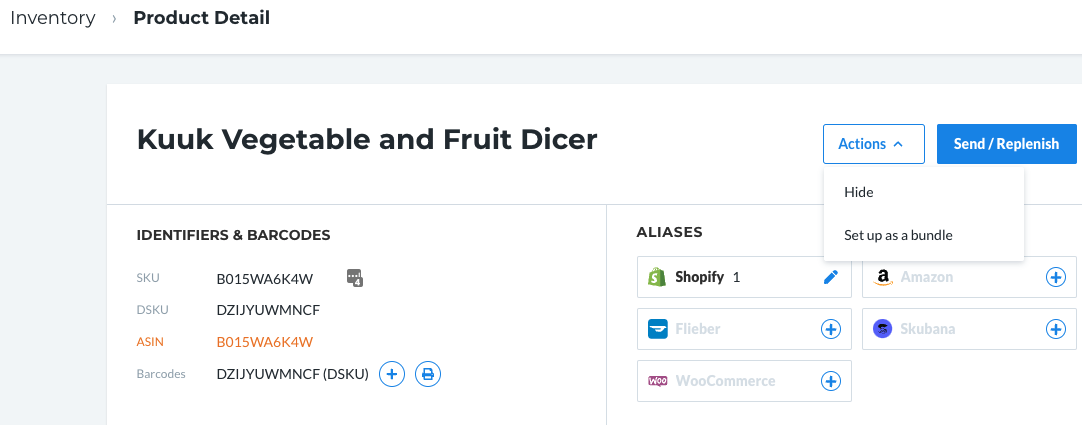This screenshot has width=1082, height=425.
Task: Edit the Shopify alias with pencil icon
Action: tap(831, 277)
